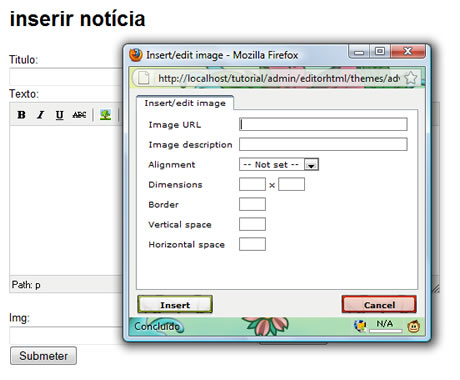Toggle strikethrough (ABC) formatting
The width and height of the screenshot is (460, 380).
point(79,115)
